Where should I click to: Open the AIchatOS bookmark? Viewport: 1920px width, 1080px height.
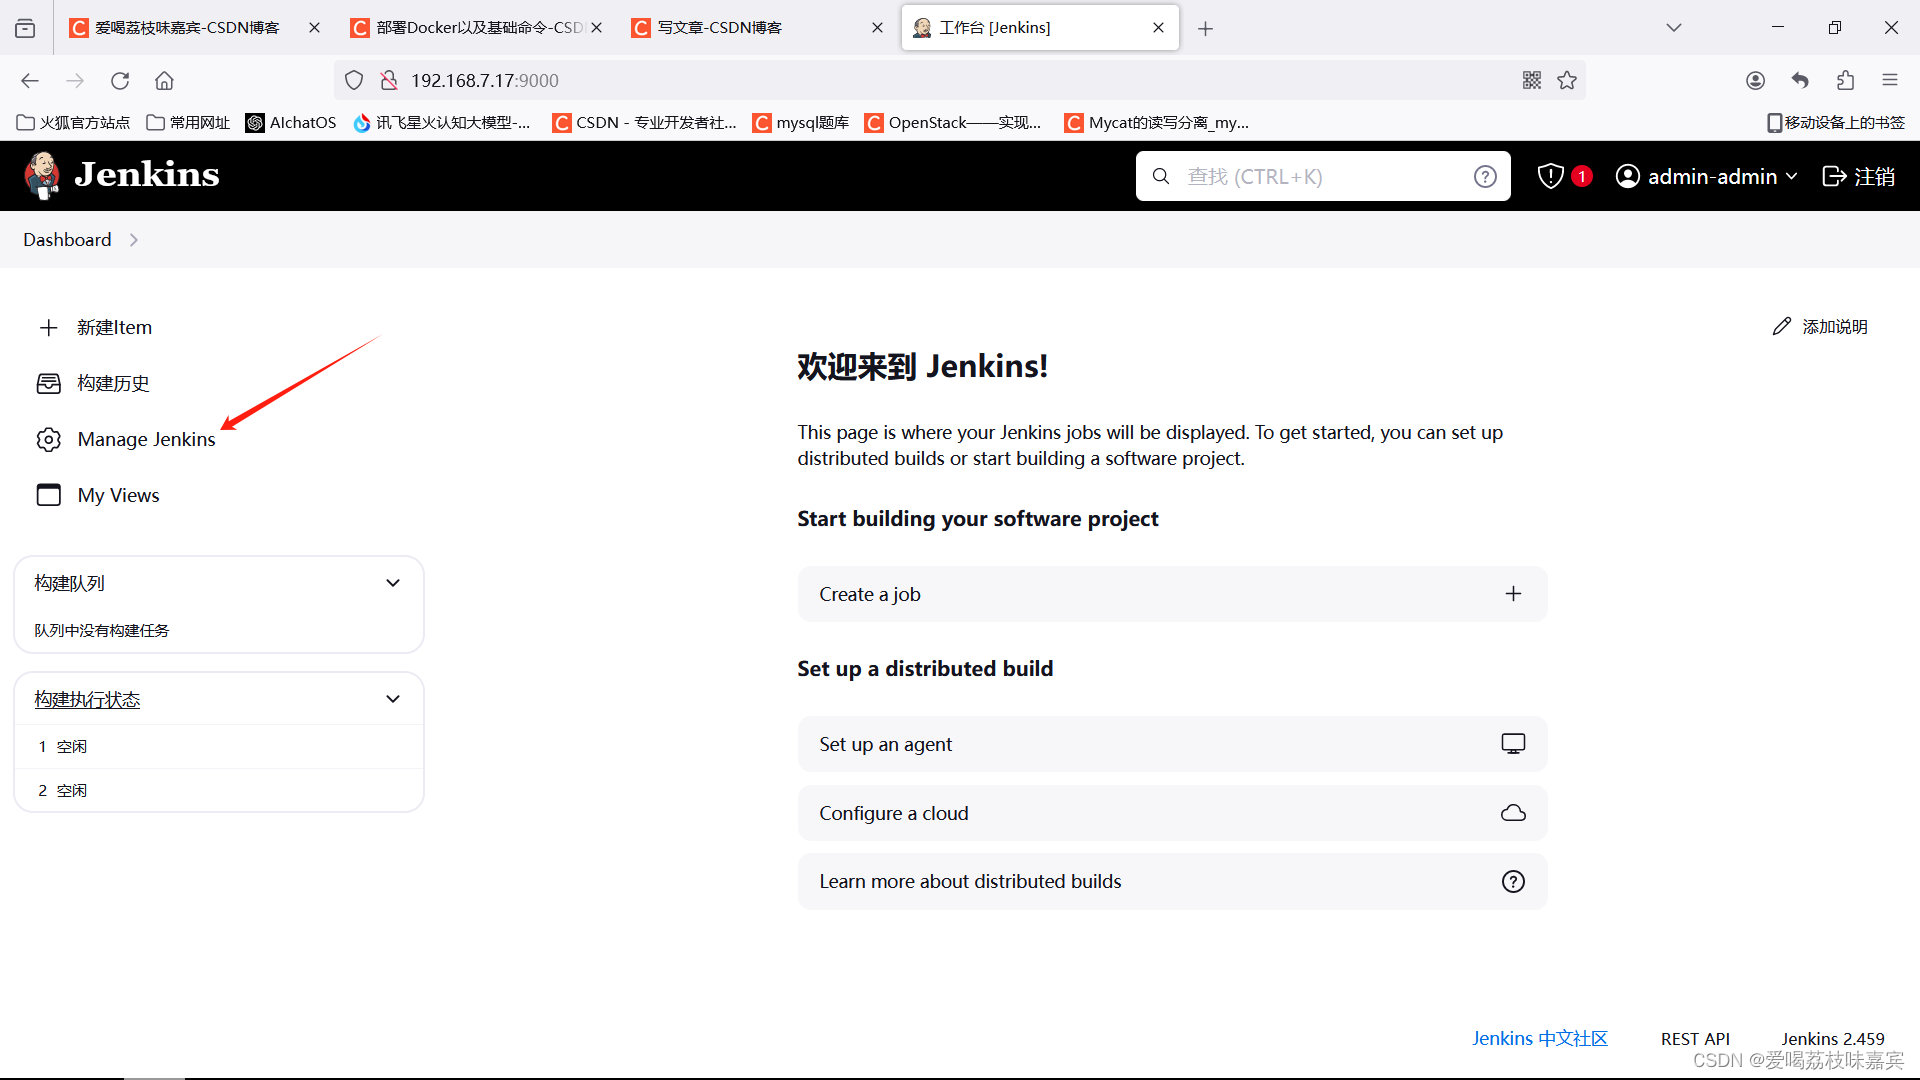(x=291, y=122)
